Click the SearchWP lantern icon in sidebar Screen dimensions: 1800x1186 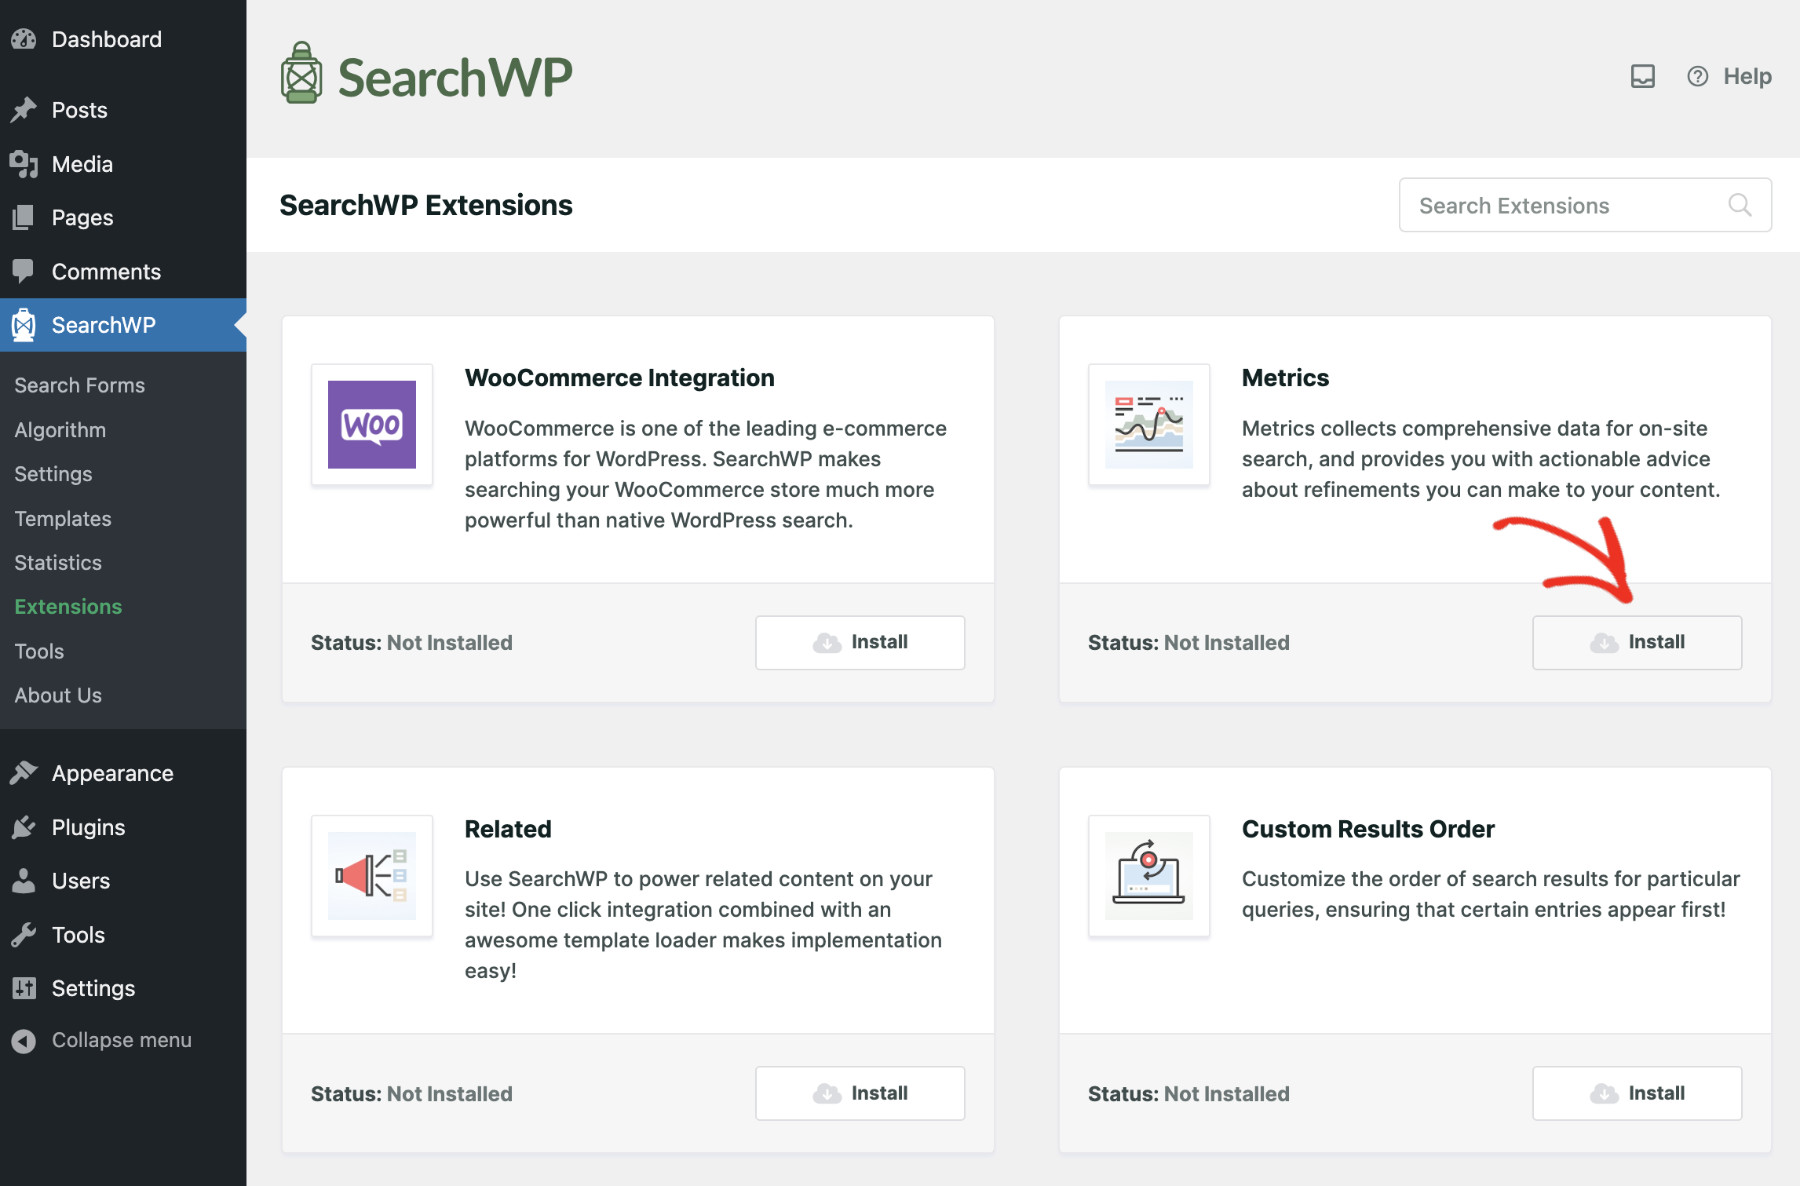(x=24, y=325)
